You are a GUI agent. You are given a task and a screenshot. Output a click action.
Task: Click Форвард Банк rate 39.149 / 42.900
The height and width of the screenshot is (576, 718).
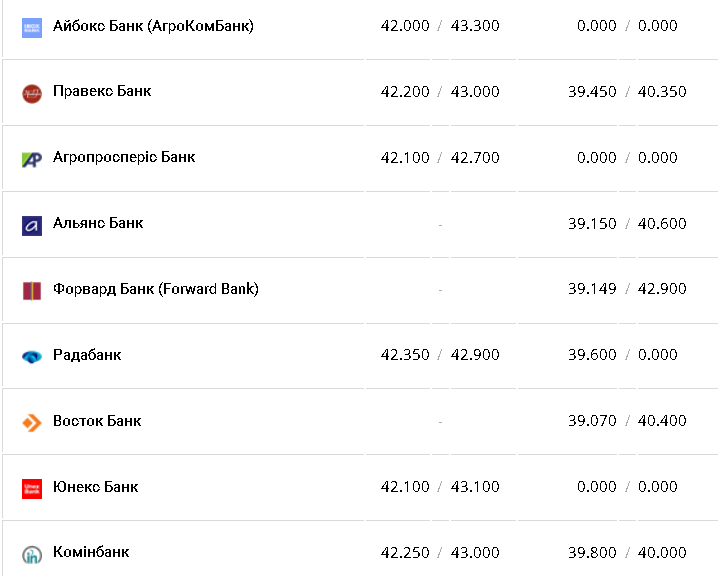[x=627, y=289]
